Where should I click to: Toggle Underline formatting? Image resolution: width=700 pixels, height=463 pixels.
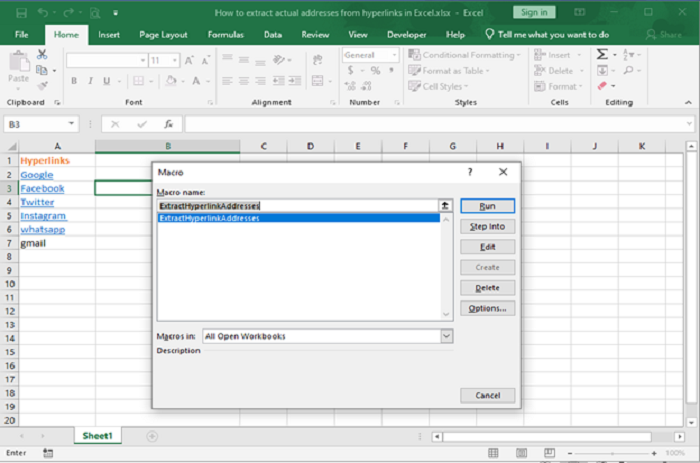pyautogui.click(x=106, y=81)
